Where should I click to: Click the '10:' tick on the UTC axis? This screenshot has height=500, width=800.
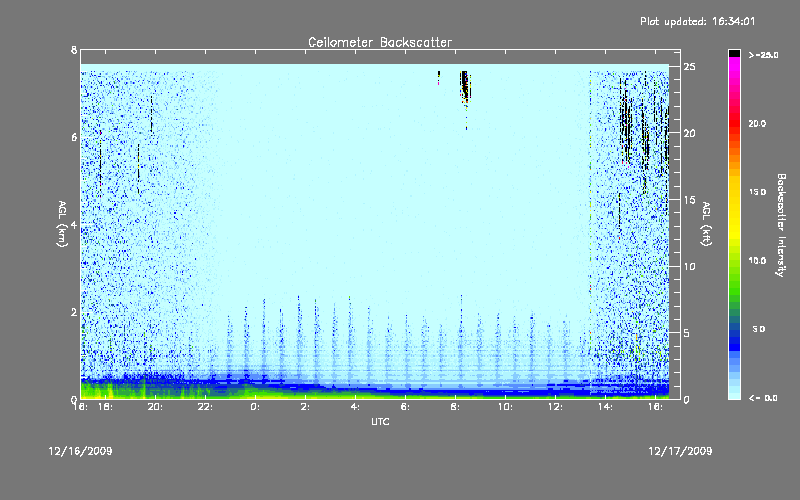click(505, 407)
